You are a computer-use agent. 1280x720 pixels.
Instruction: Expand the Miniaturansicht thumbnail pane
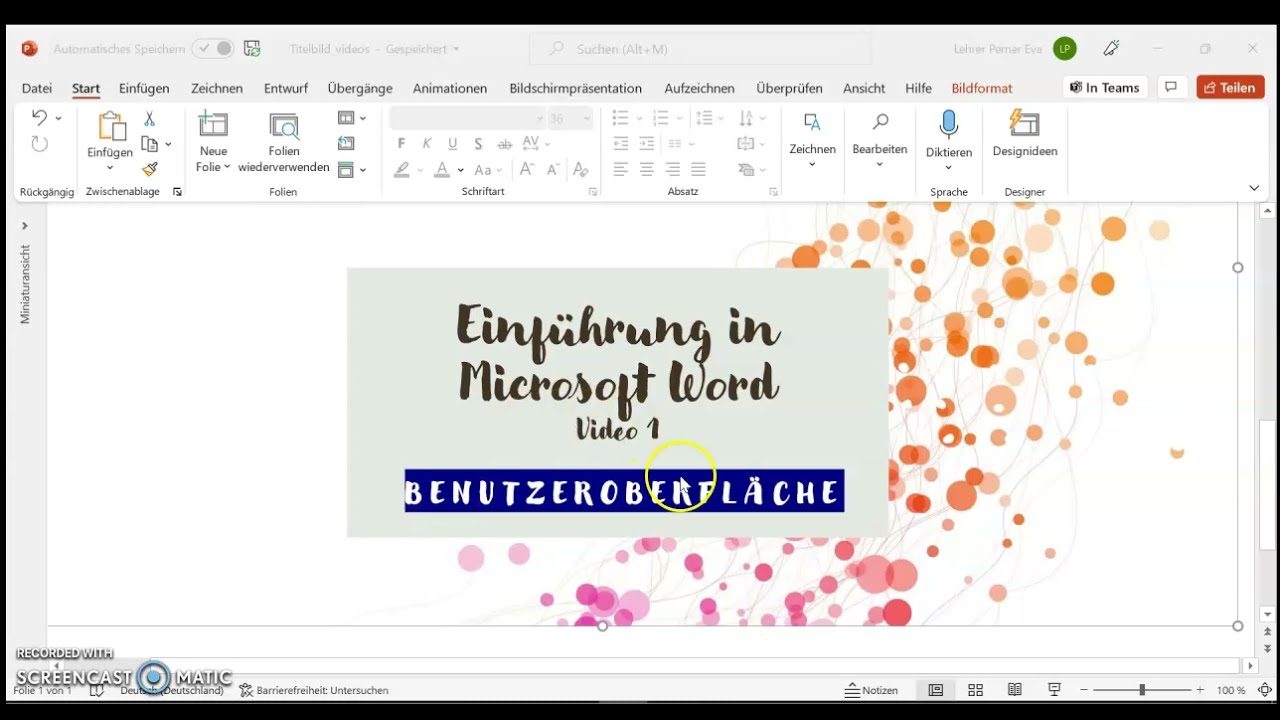pyautogui.click(x=25, y=226)
